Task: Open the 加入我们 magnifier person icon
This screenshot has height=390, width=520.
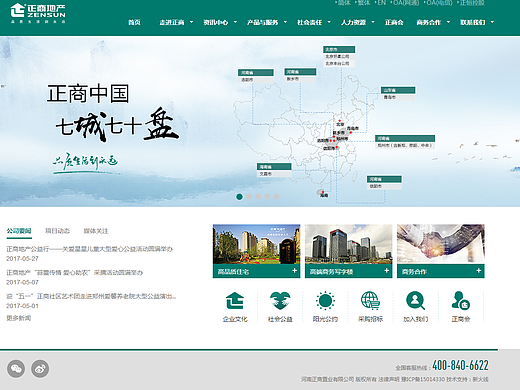Action: tap(415, 301)
